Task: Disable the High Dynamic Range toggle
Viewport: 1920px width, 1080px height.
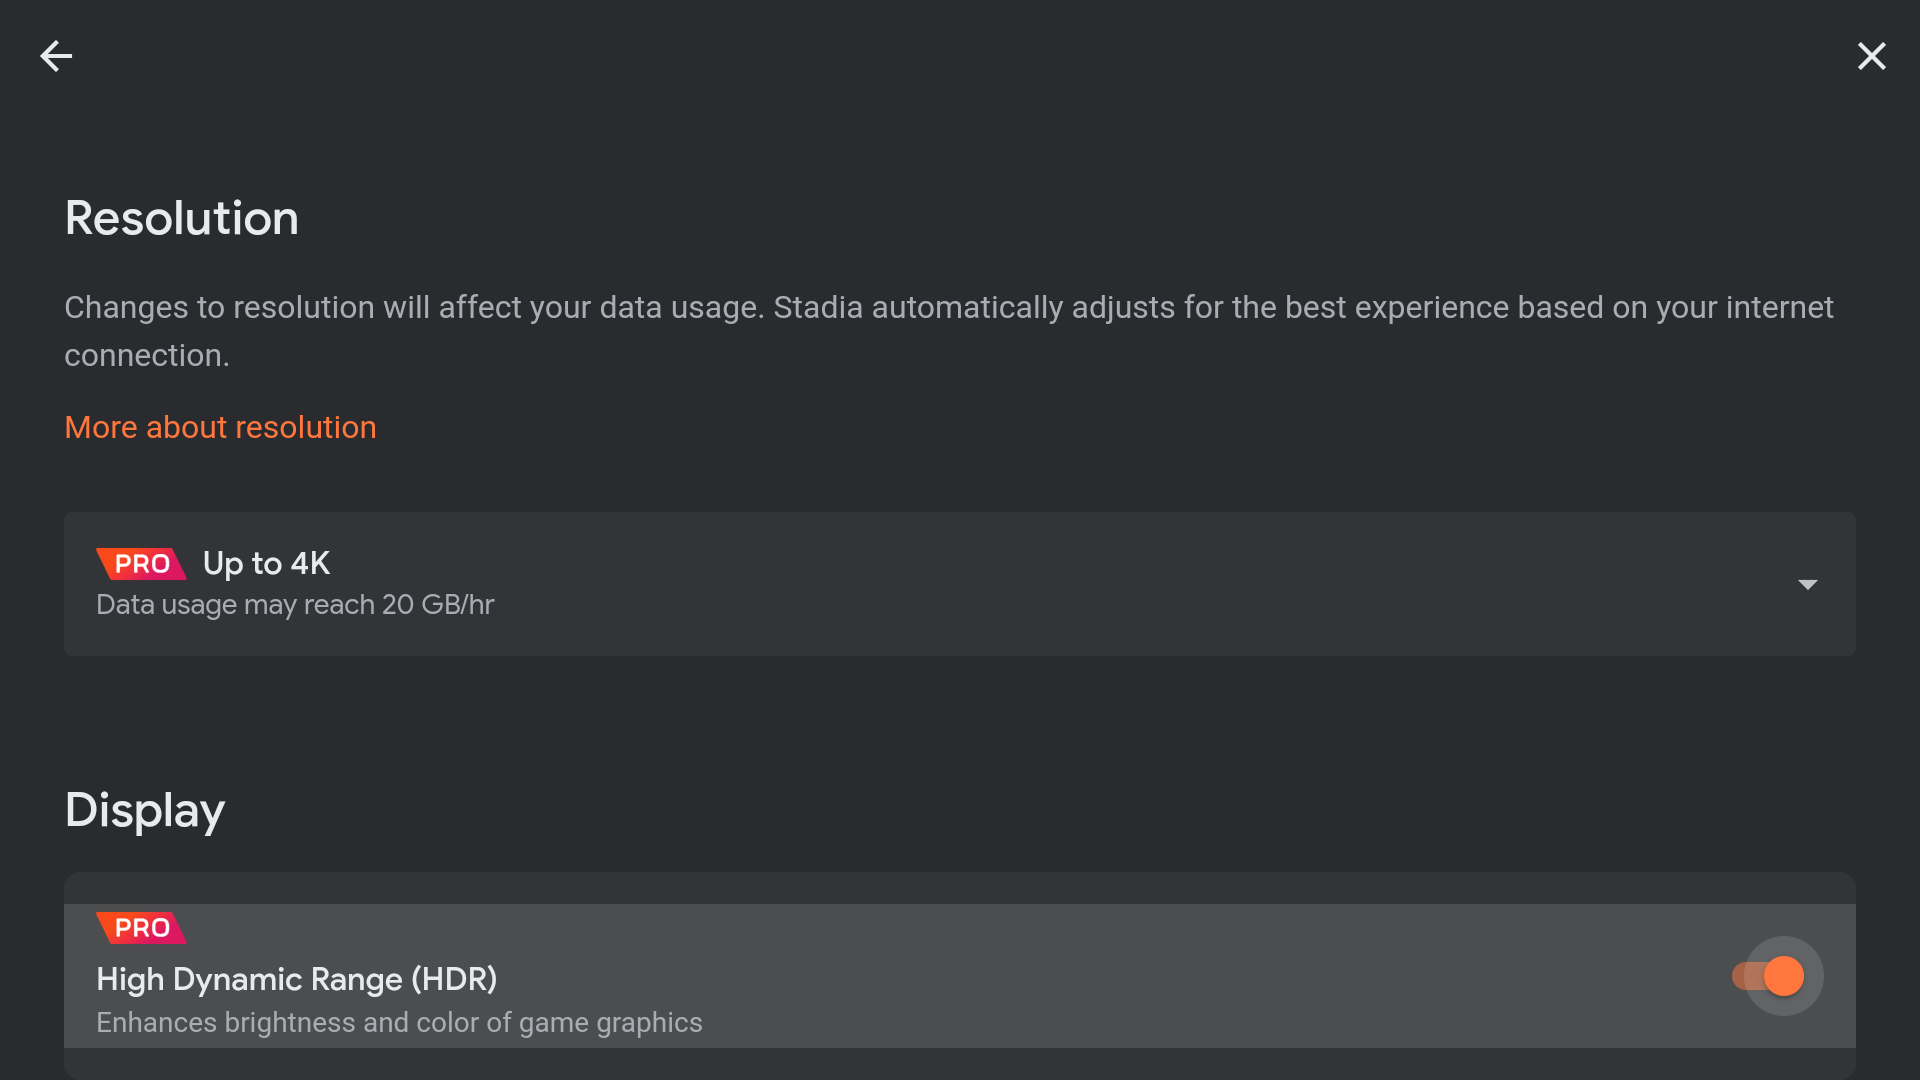Action: coord(1768,976)
